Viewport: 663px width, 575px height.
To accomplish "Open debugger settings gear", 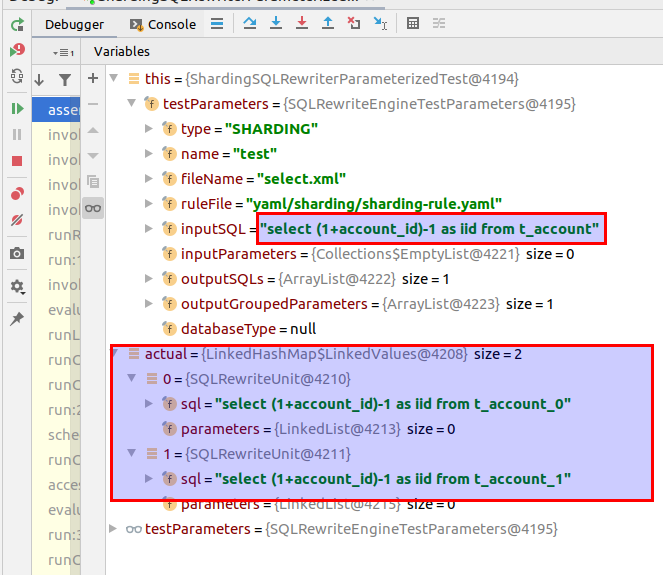I will (x=17, y=287).
